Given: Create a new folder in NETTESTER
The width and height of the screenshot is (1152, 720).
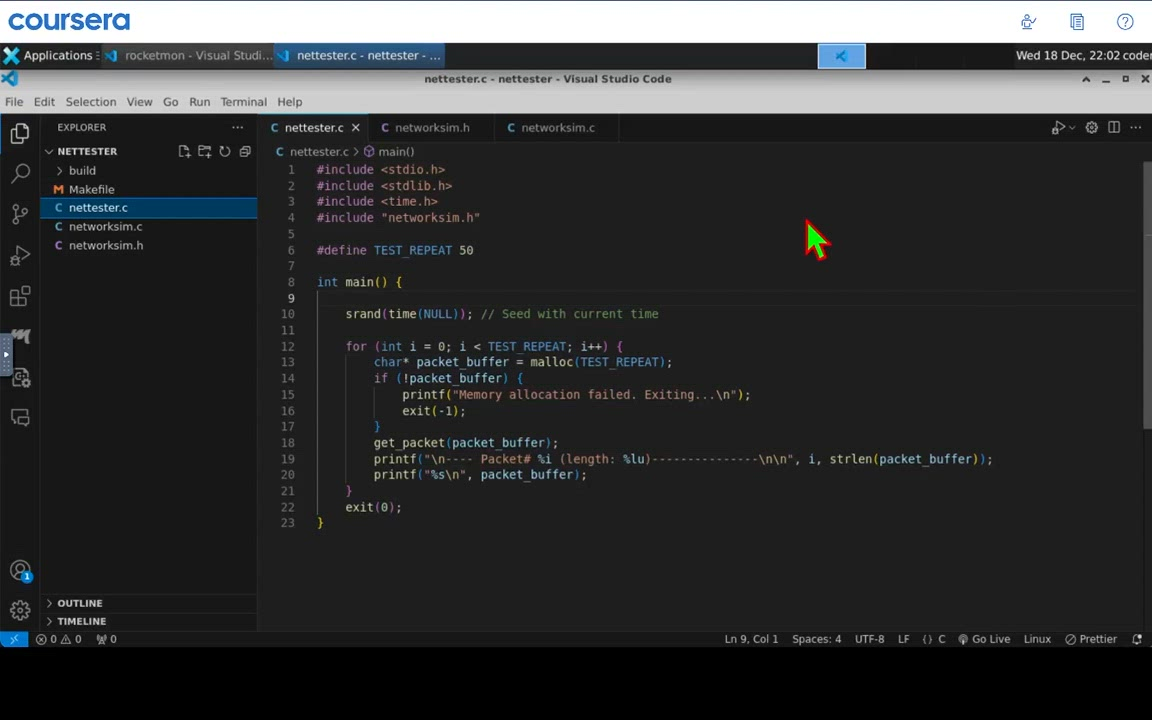Looking at the screenshot, I should [x=205, y=151].
